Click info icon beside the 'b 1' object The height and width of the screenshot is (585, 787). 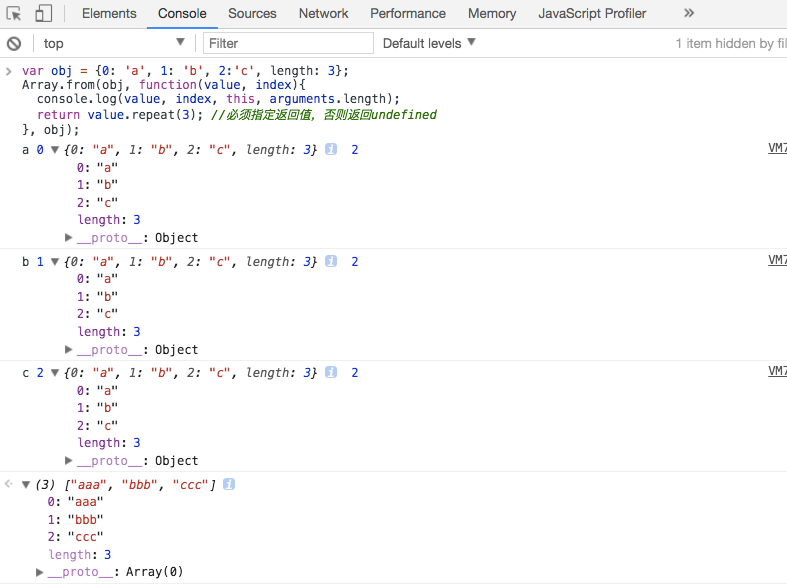pos(331,261)
